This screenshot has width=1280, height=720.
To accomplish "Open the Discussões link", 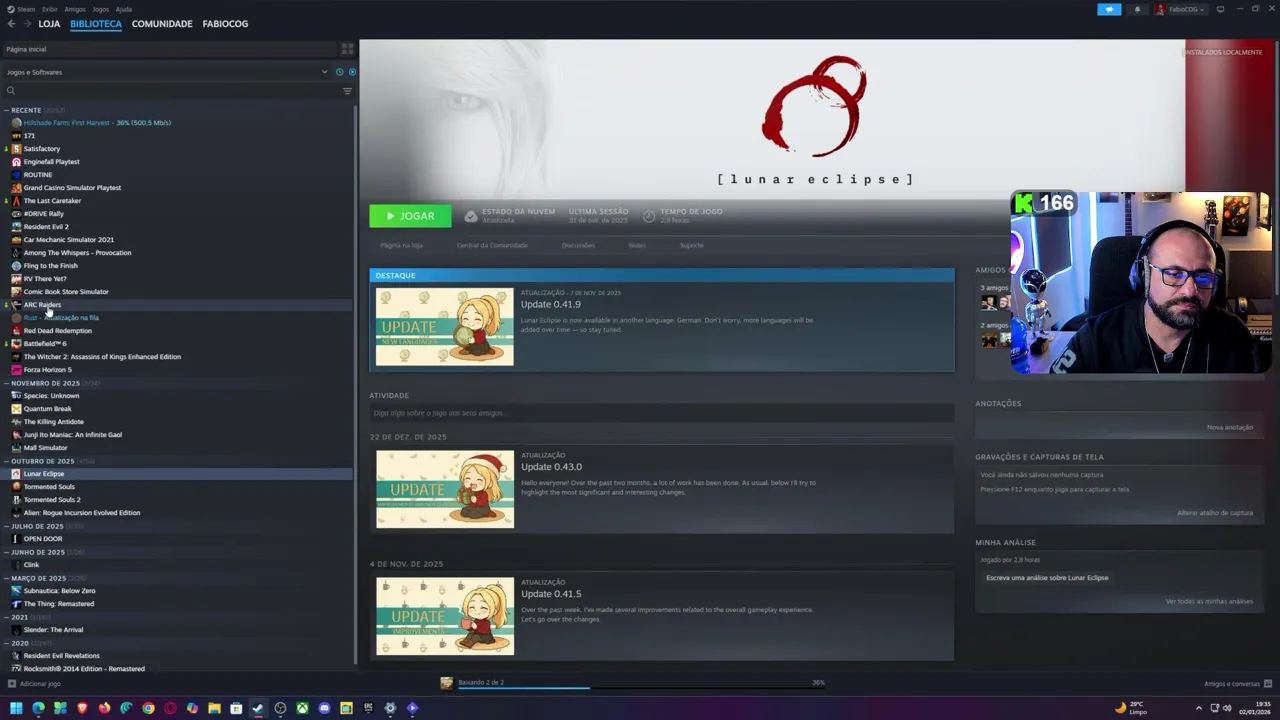I will point(578,245).
